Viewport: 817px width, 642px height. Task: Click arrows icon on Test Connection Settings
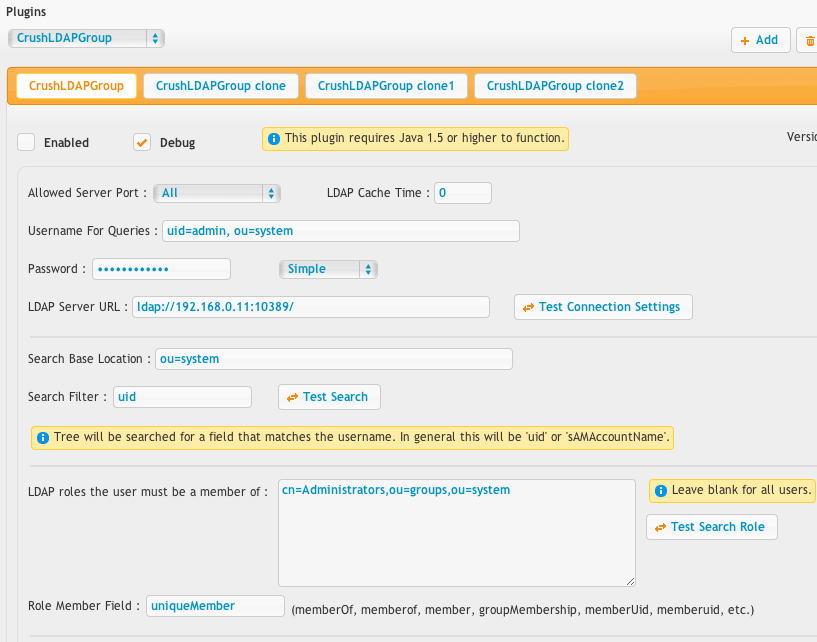[528, 307]
